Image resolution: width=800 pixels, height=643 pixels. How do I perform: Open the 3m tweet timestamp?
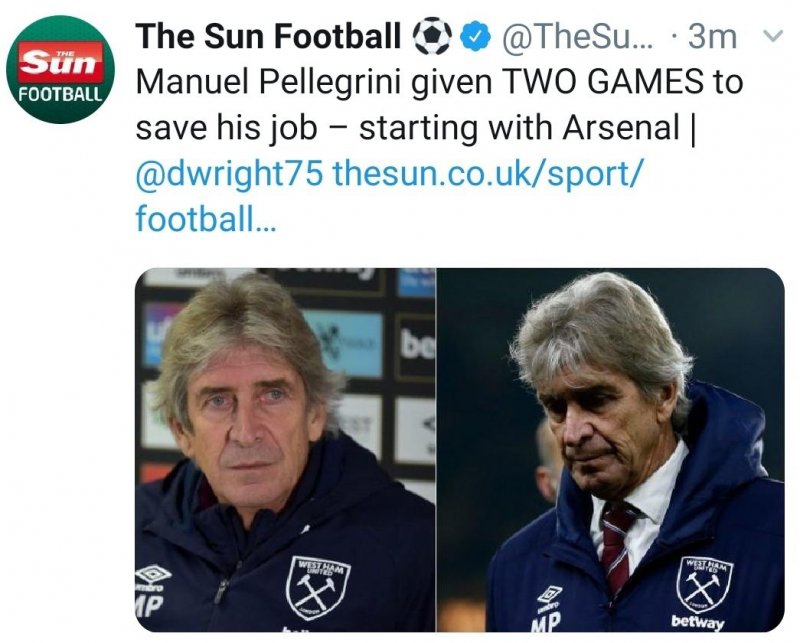point(712,37)
